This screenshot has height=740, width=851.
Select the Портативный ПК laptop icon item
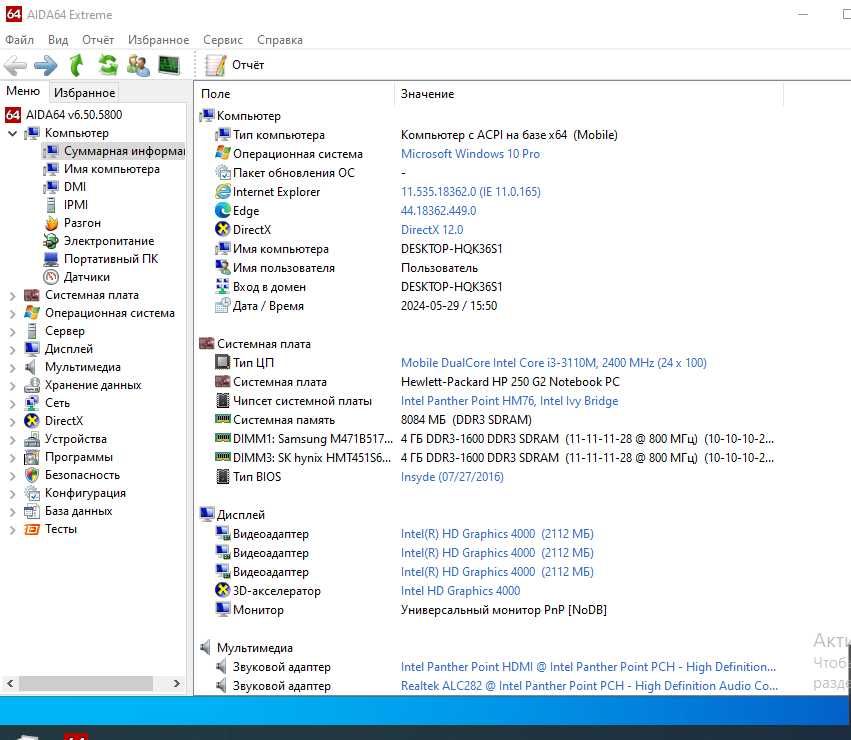(x=51, y=259)
